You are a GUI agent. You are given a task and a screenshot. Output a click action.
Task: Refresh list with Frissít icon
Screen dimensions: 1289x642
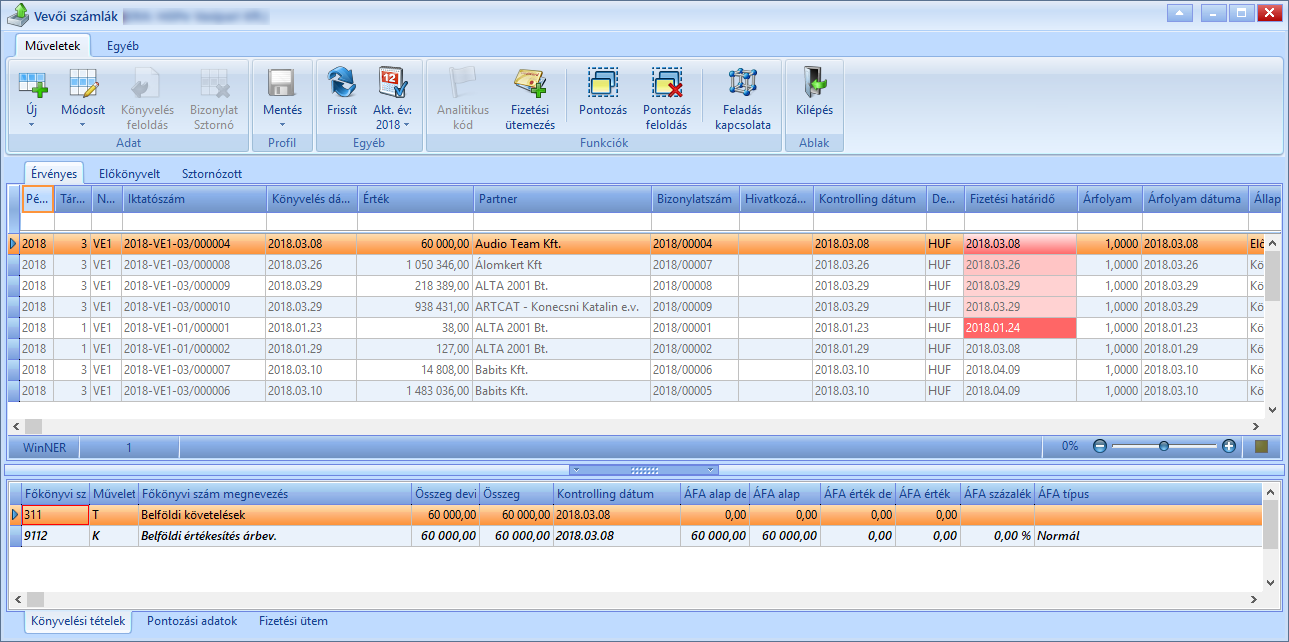click(x=342, y=82)
